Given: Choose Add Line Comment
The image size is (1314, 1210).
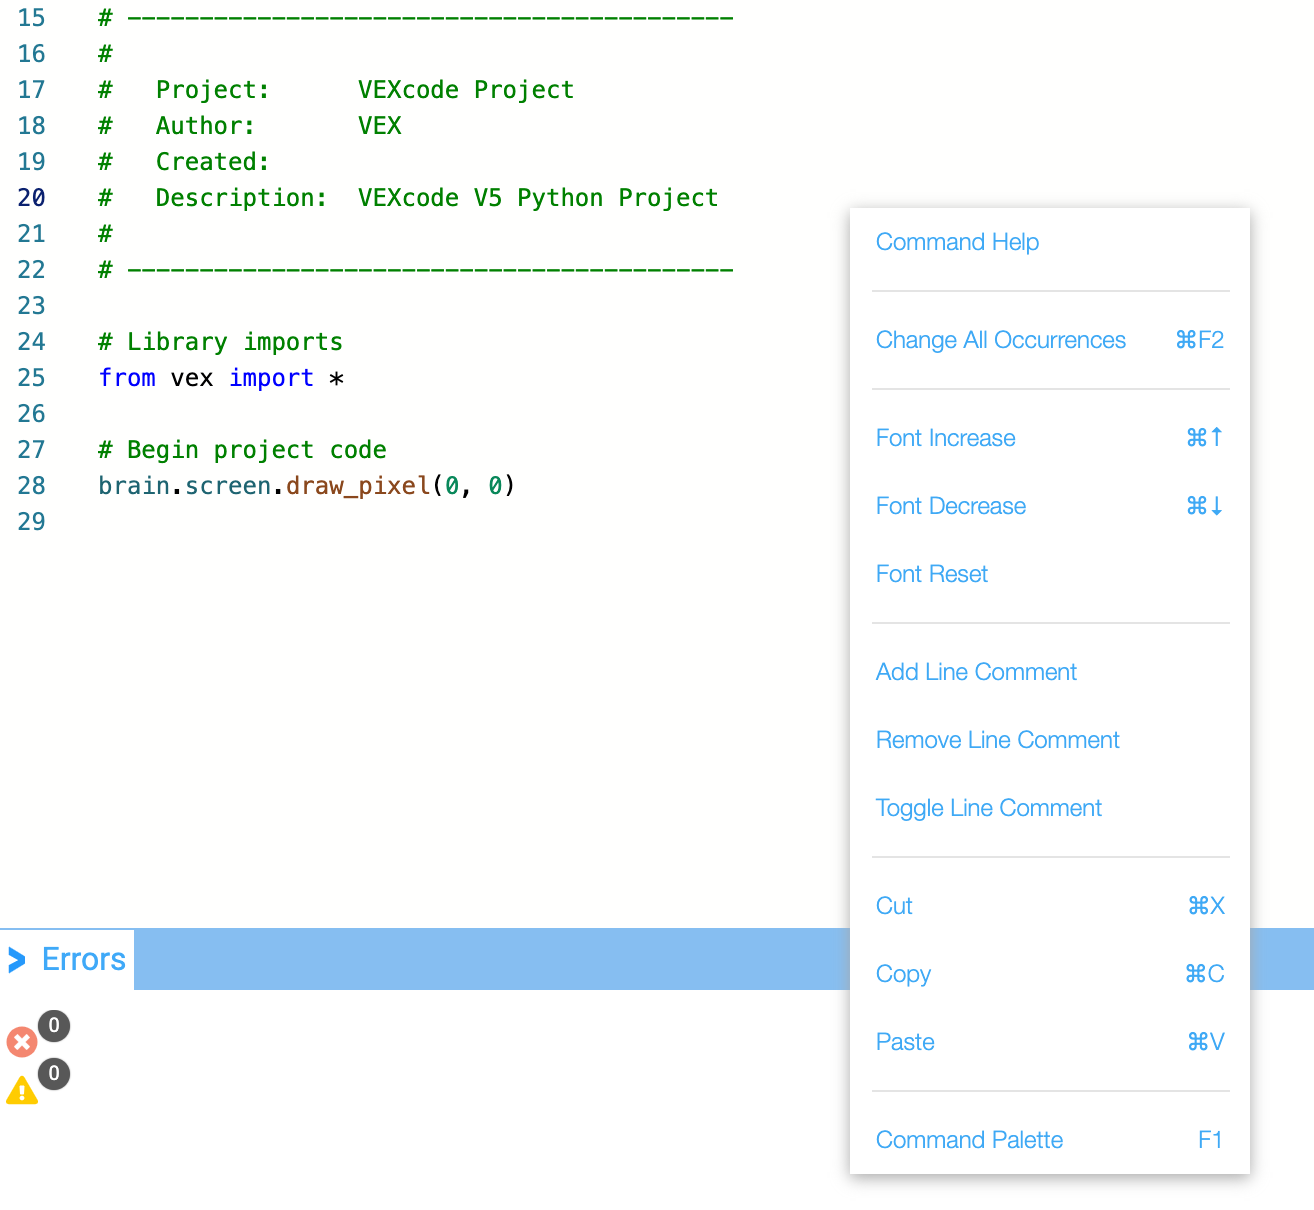Looking at the screenshot, I should 975,672.
